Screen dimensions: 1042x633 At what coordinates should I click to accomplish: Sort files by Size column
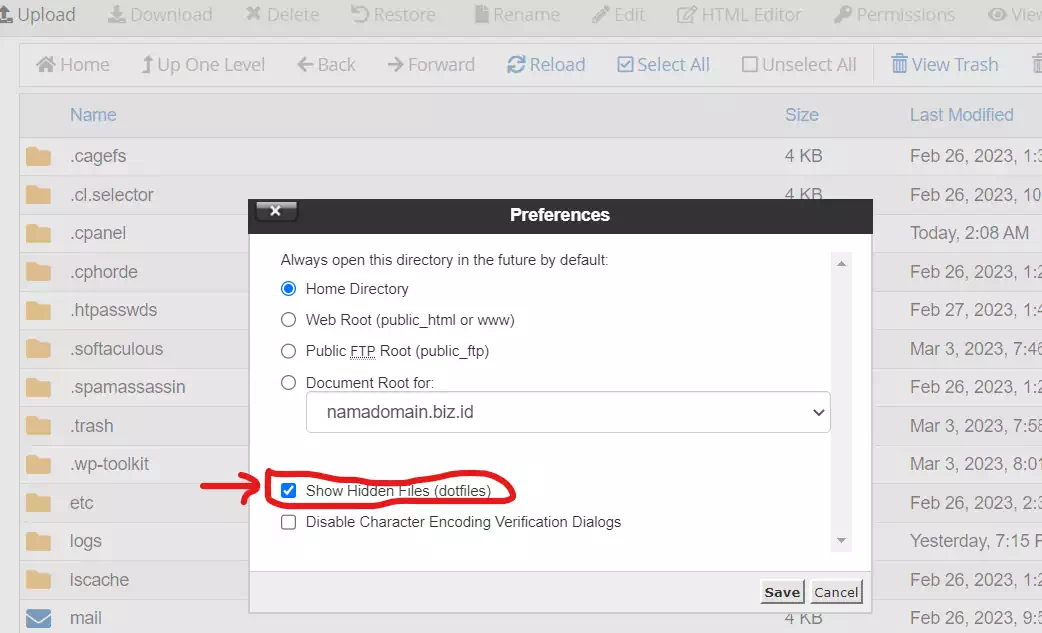click(801, 115)
